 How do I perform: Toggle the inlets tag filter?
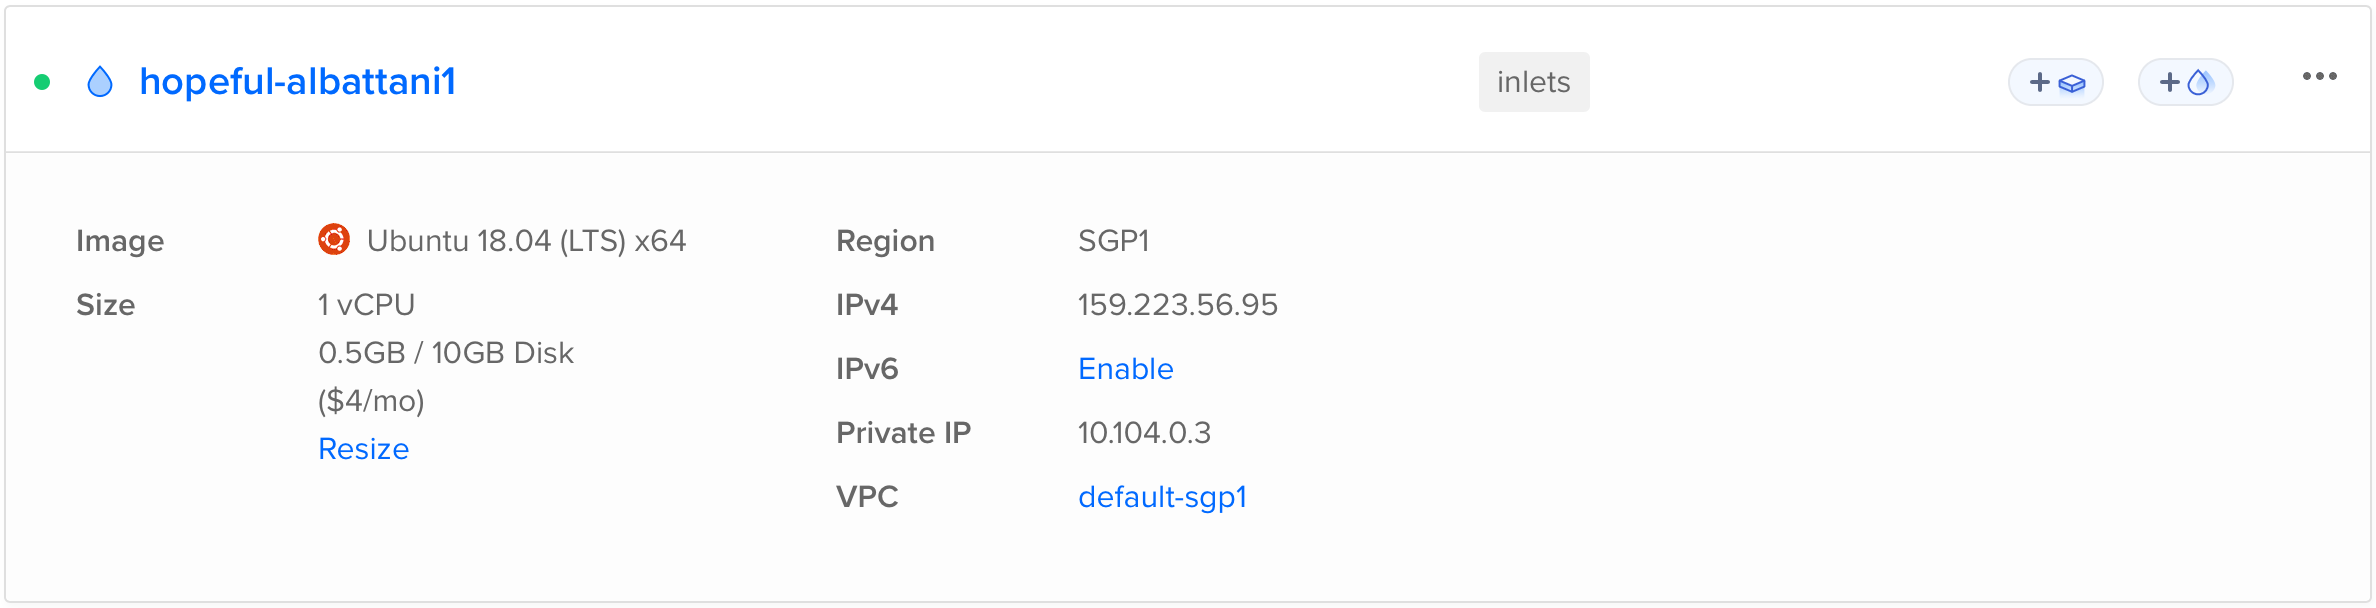(x=1534, y=82)
